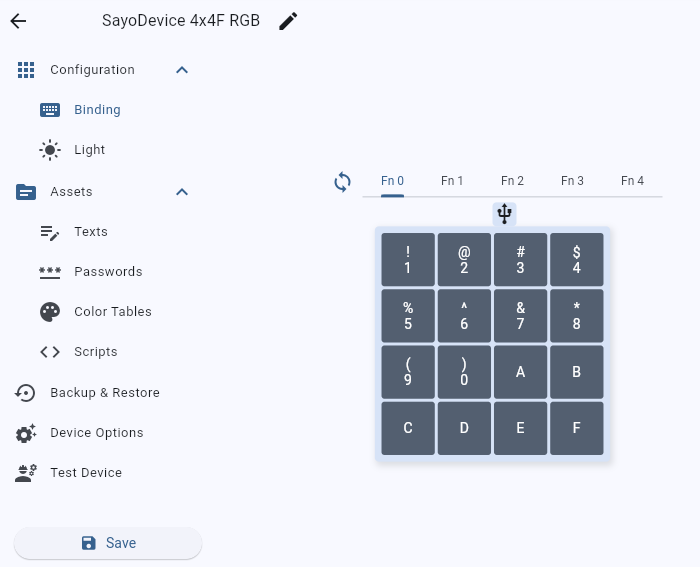Image resolution: width=700 pixels, height=567 pixels.
Task: Open Color Tables via the palette icon
Action: click(50, 312)
